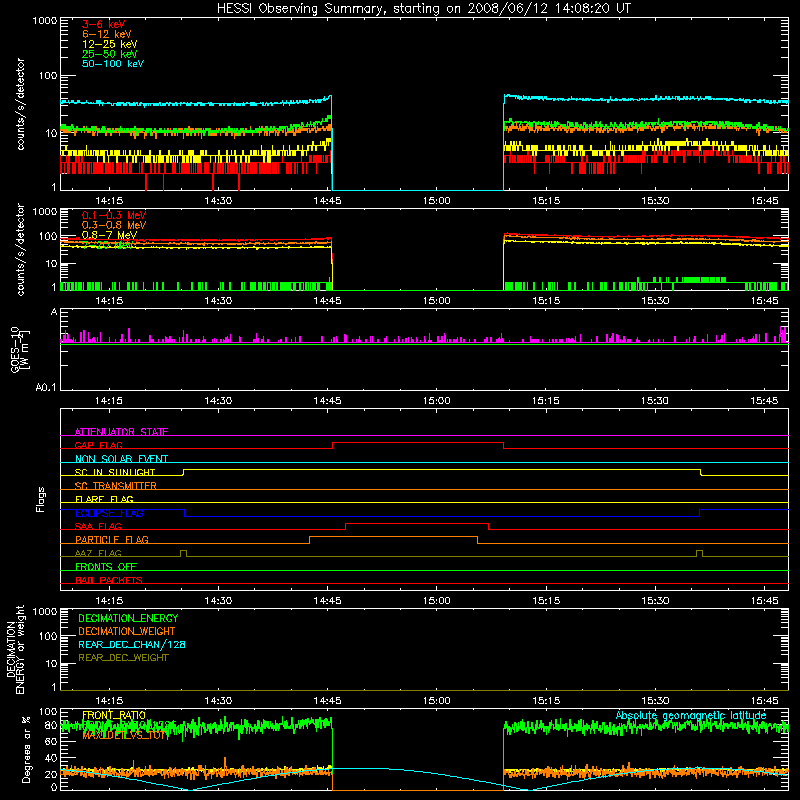
Task: Click the 0.3-0.8 MeV legend label
Action: tap(114, 225)
